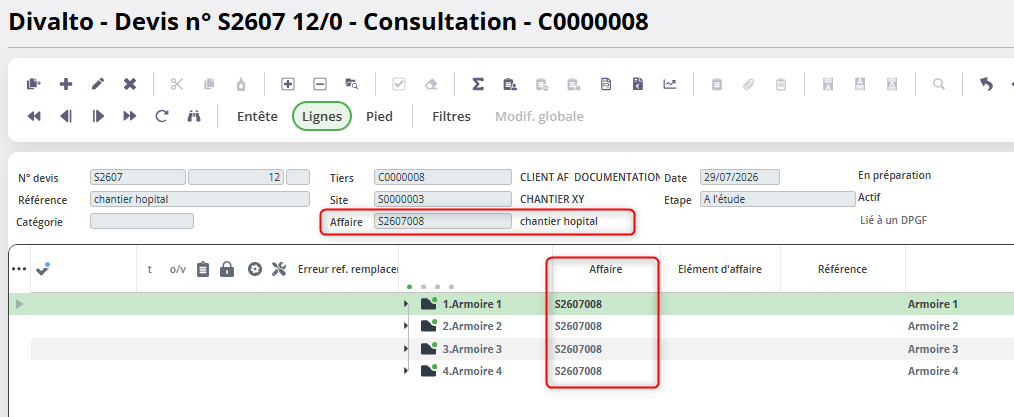Viewport: 1014px width, 417px height.
Task: Click the Affaire column header
Action: (606, 269)
